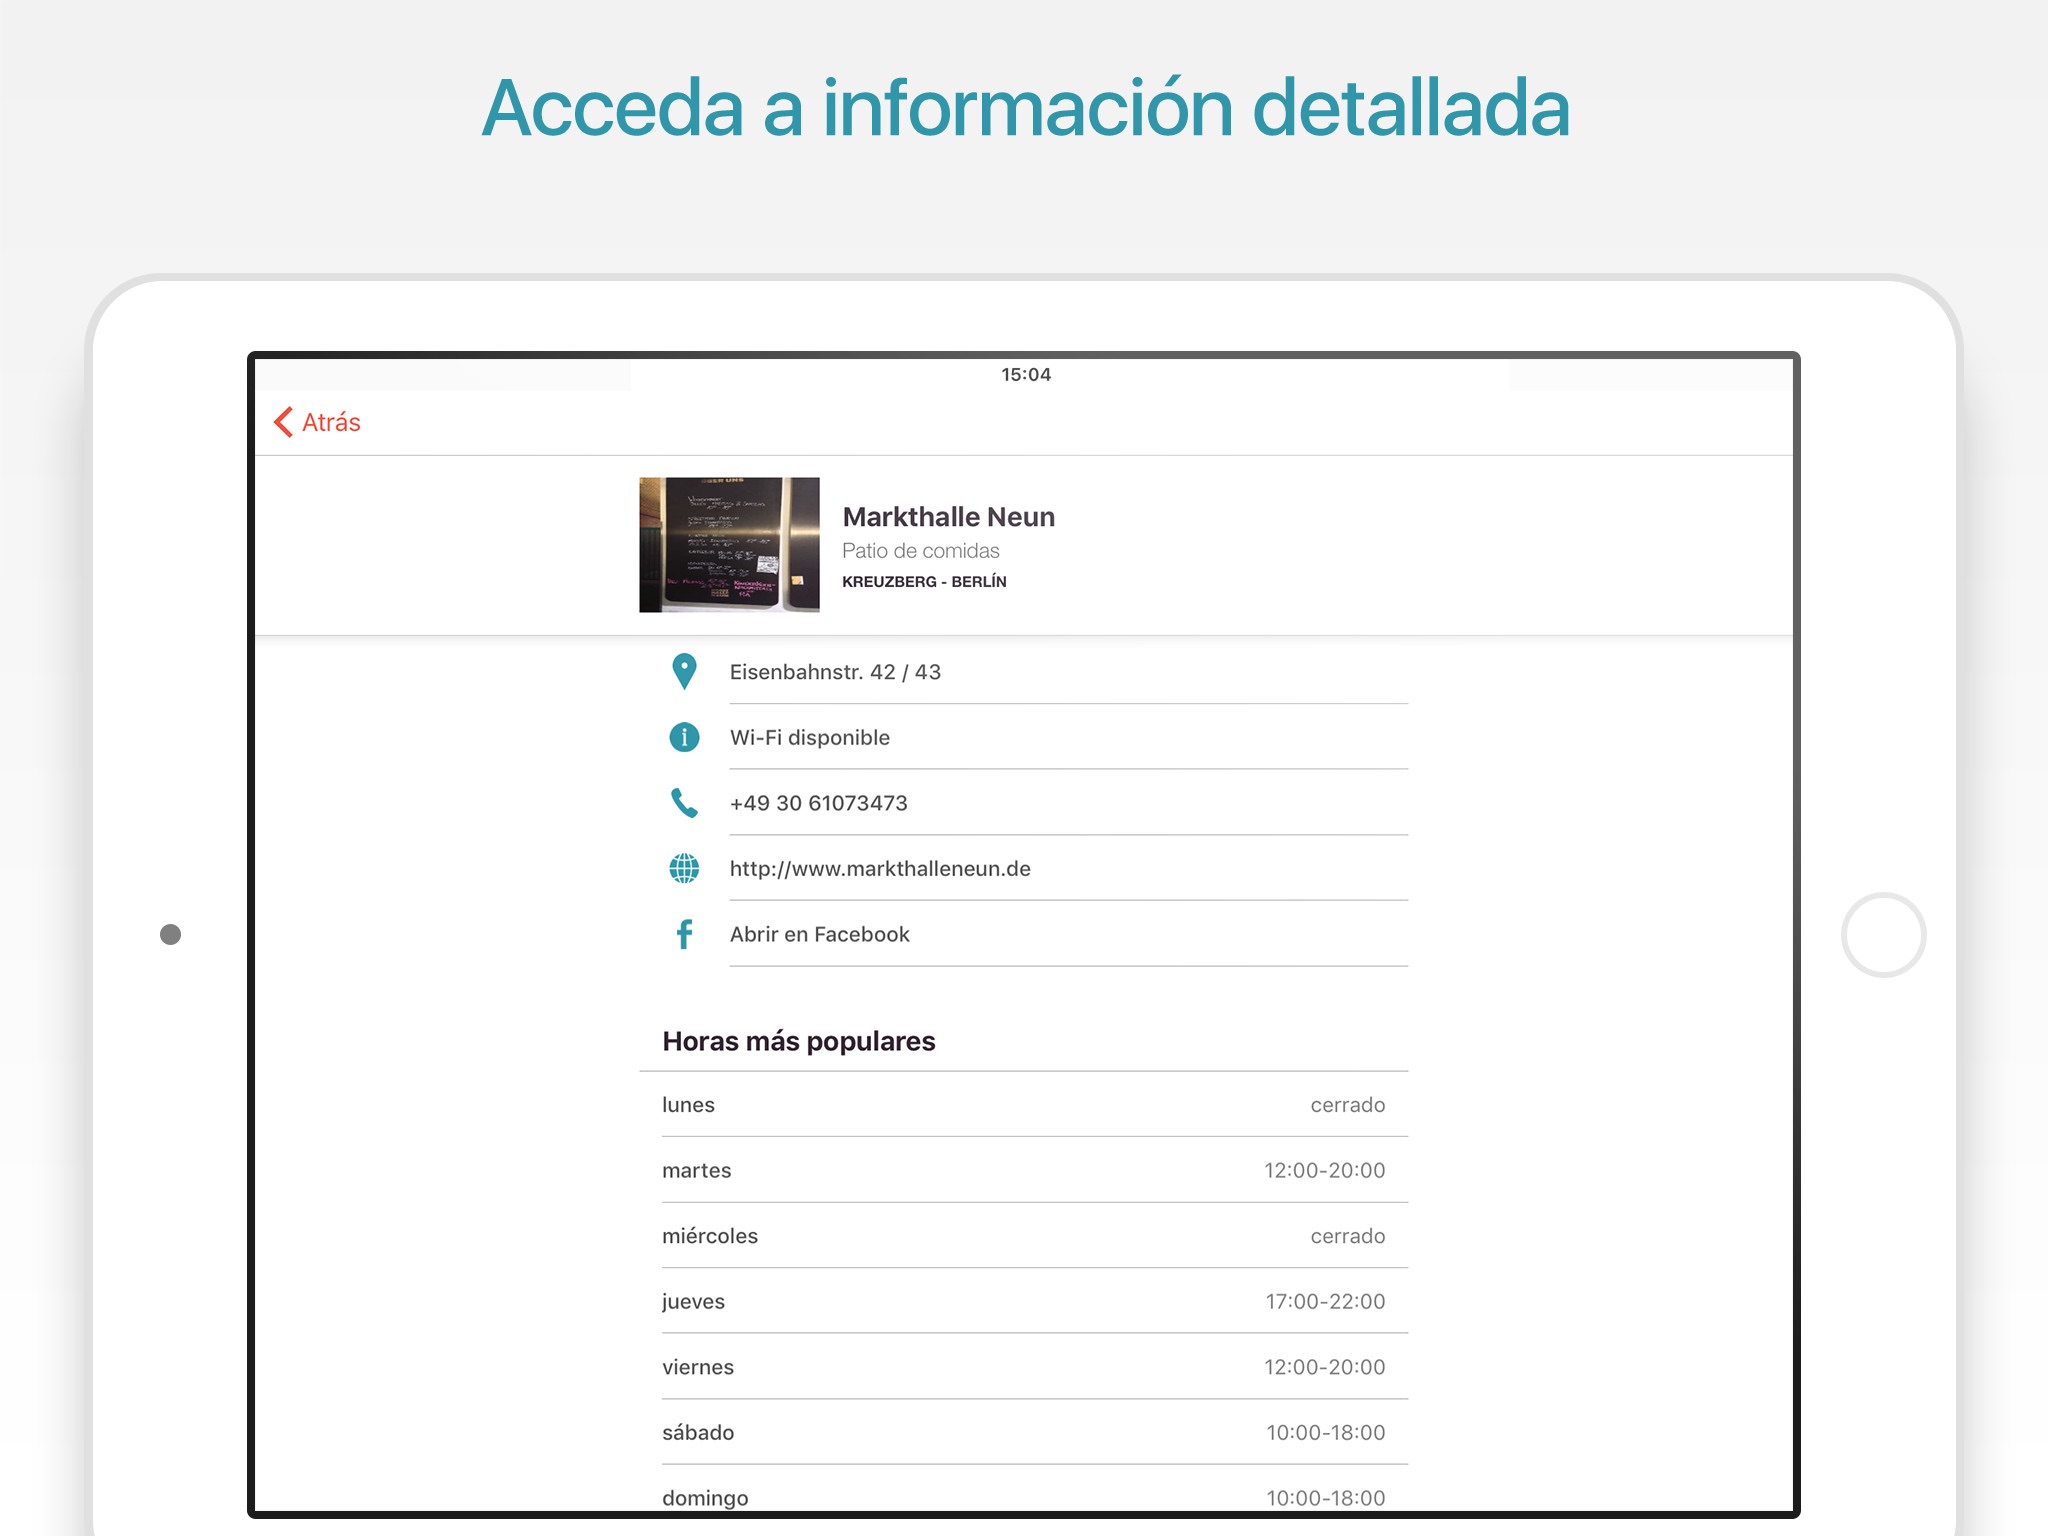Tap the Facebook f icon

[684, 934]
